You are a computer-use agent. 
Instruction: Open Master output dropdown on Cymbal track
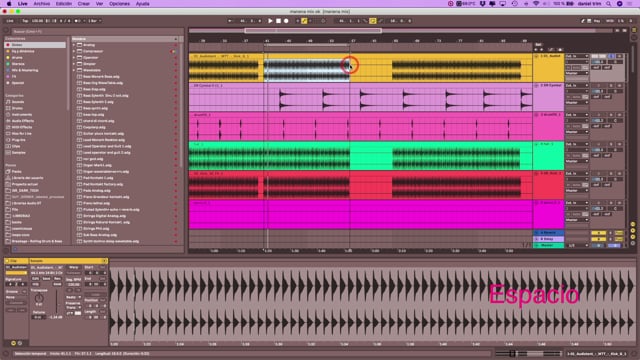(577, 103)
